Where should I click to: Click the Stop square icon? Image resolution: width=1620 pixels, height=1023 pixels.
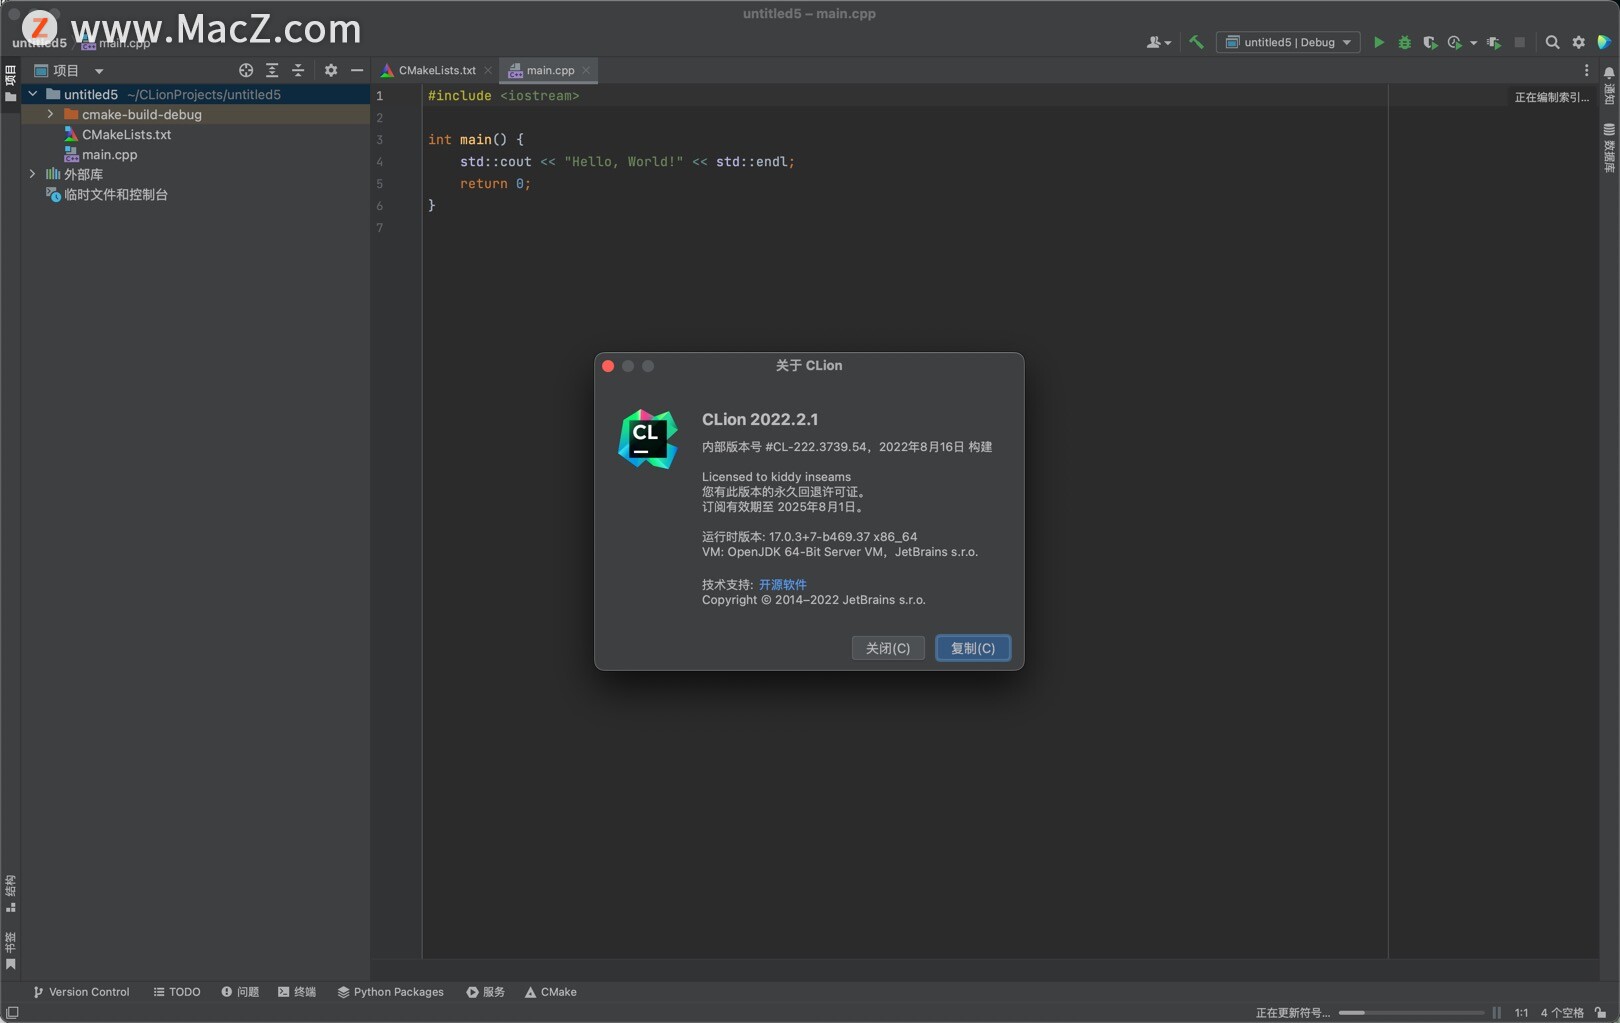1520,42
